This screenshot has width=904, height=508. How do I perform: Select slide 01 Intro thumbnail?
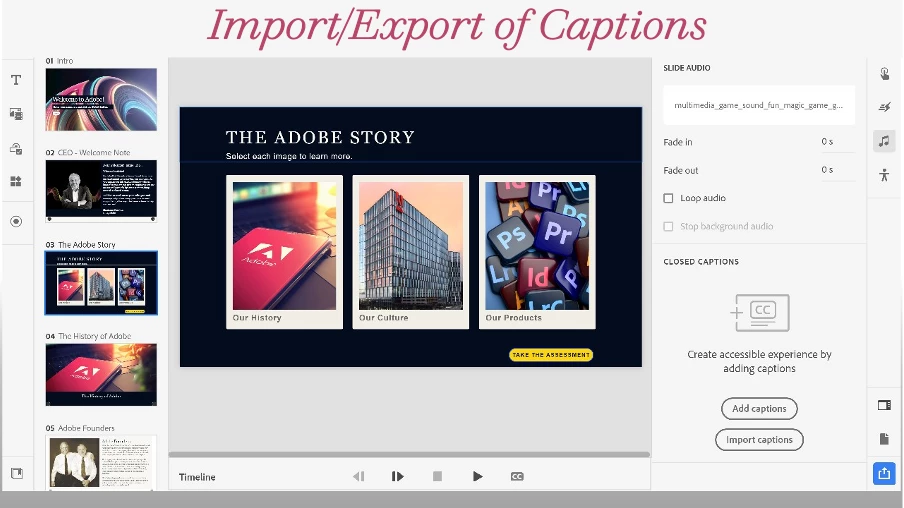tap(101, 99)
